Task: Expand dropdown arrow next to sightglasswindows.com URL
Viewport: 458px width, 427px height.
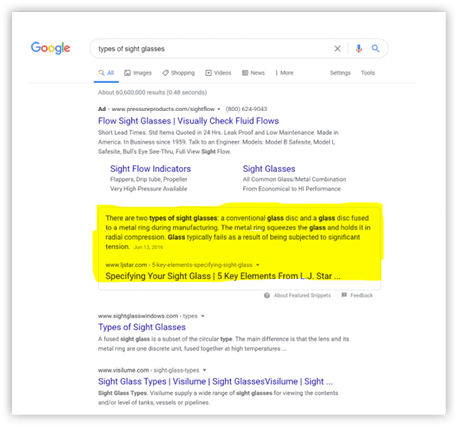Action: coord(203,316)
